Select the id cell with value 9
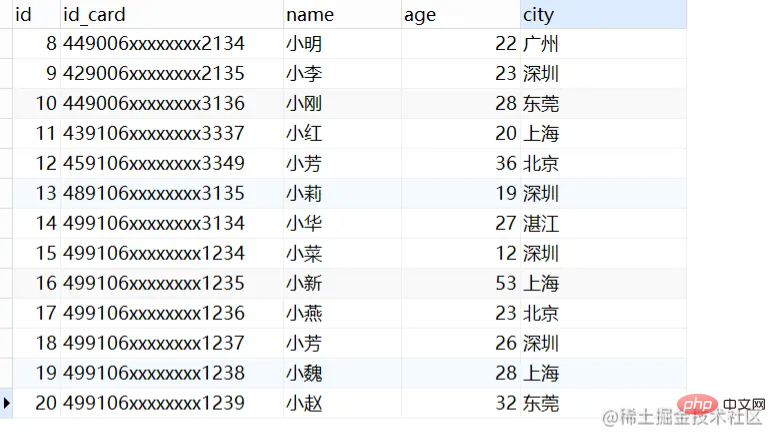Viewport: 776px width, 437px height. point(36,74)
